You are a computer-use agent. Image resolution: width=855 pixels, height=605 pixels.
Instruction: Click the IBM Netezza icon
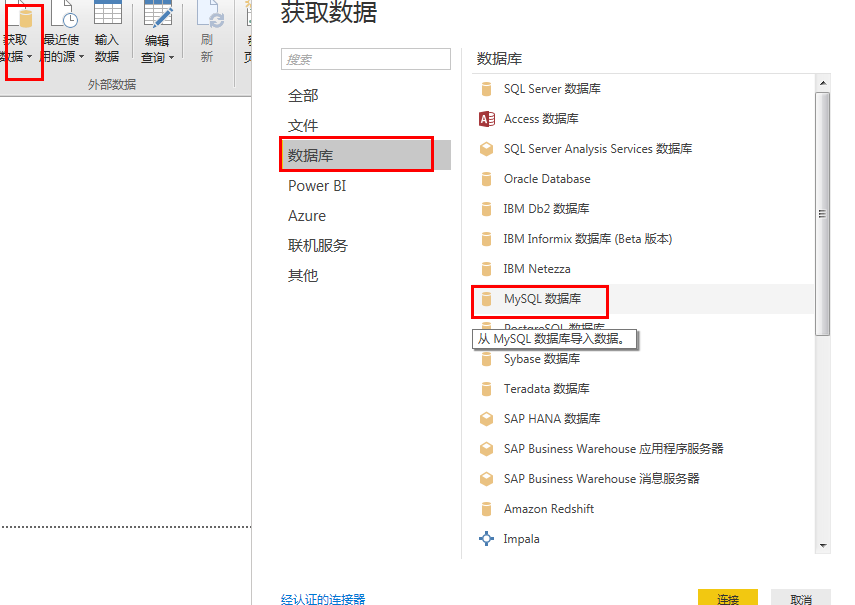486,269
